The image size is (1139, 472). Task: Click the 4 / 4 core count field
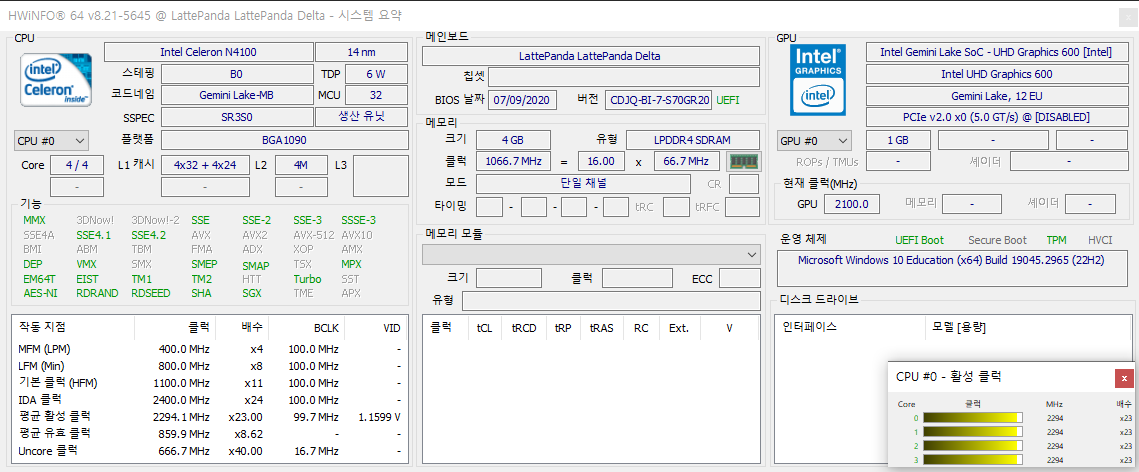point(76,165)
